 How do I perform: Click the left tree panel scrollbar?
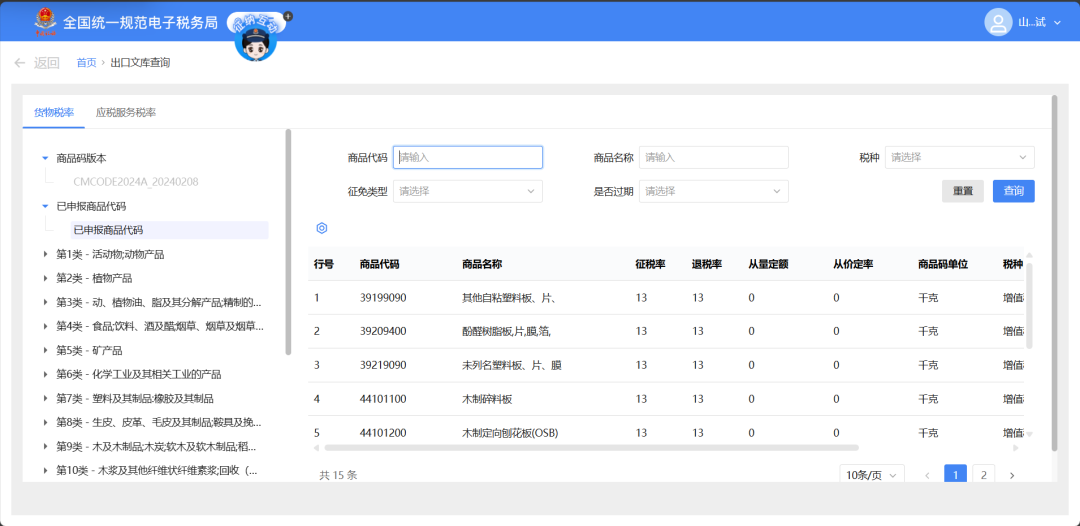coord(289,242)
